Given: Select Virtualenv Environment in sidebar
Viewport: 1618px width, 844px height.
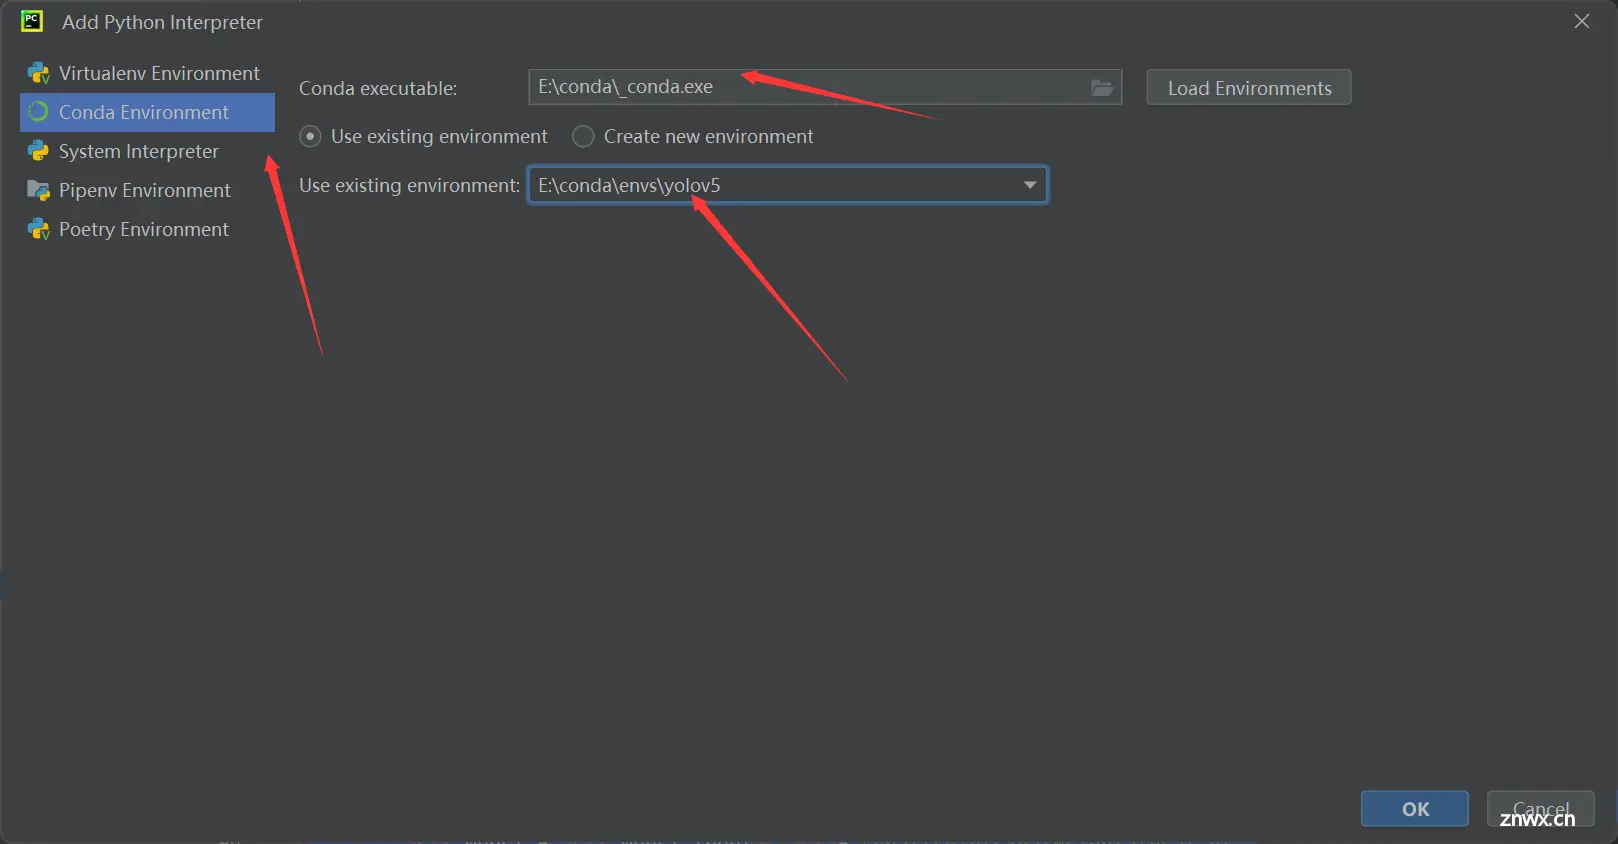Looking at the screenshot, I should pos(147,73).
